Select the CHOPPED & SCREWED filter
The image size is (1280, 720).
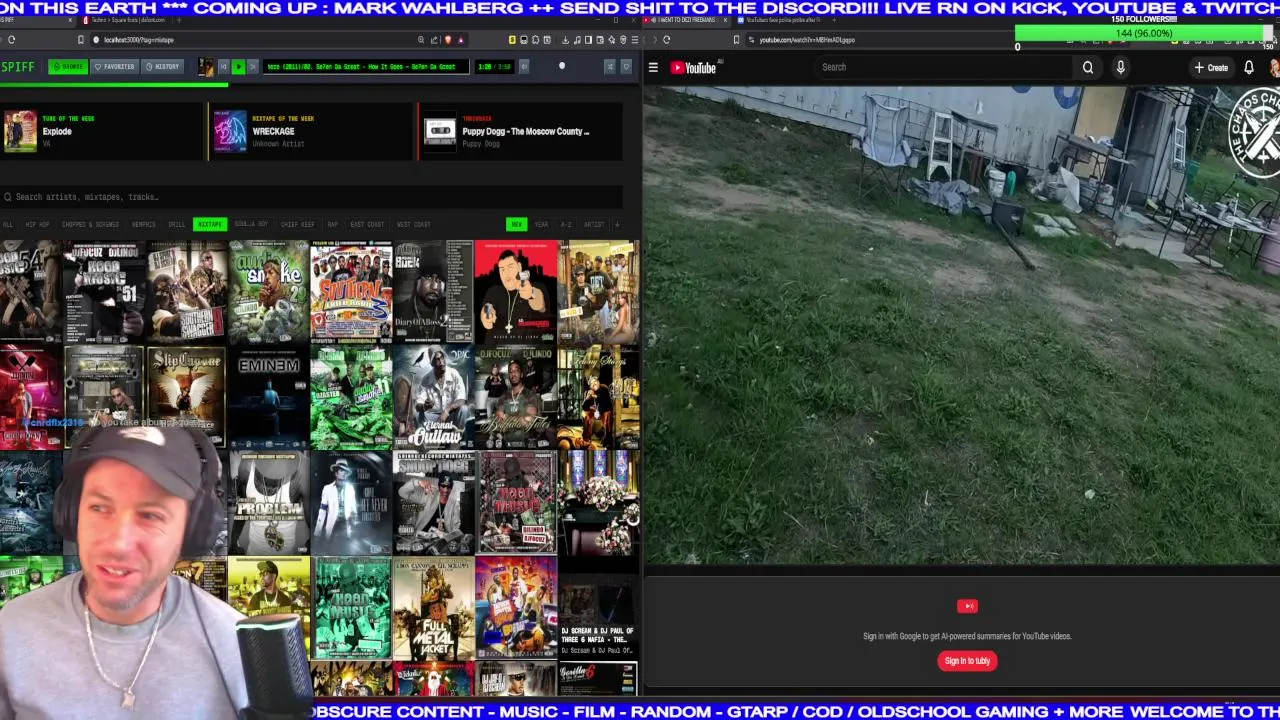[90, 224]
